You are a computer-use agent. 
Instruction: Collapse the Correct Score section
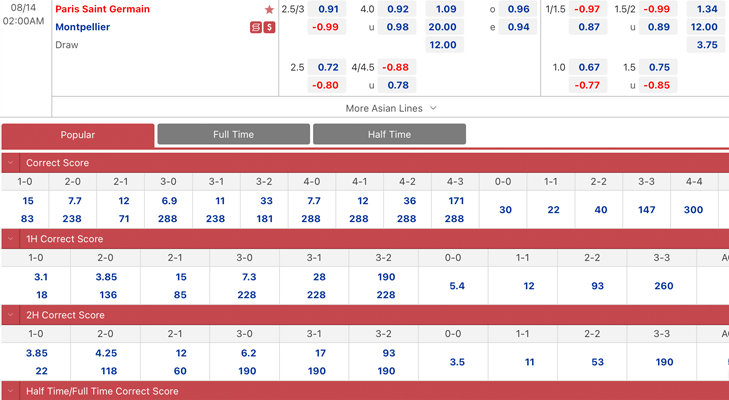click(x=10, y=163)
